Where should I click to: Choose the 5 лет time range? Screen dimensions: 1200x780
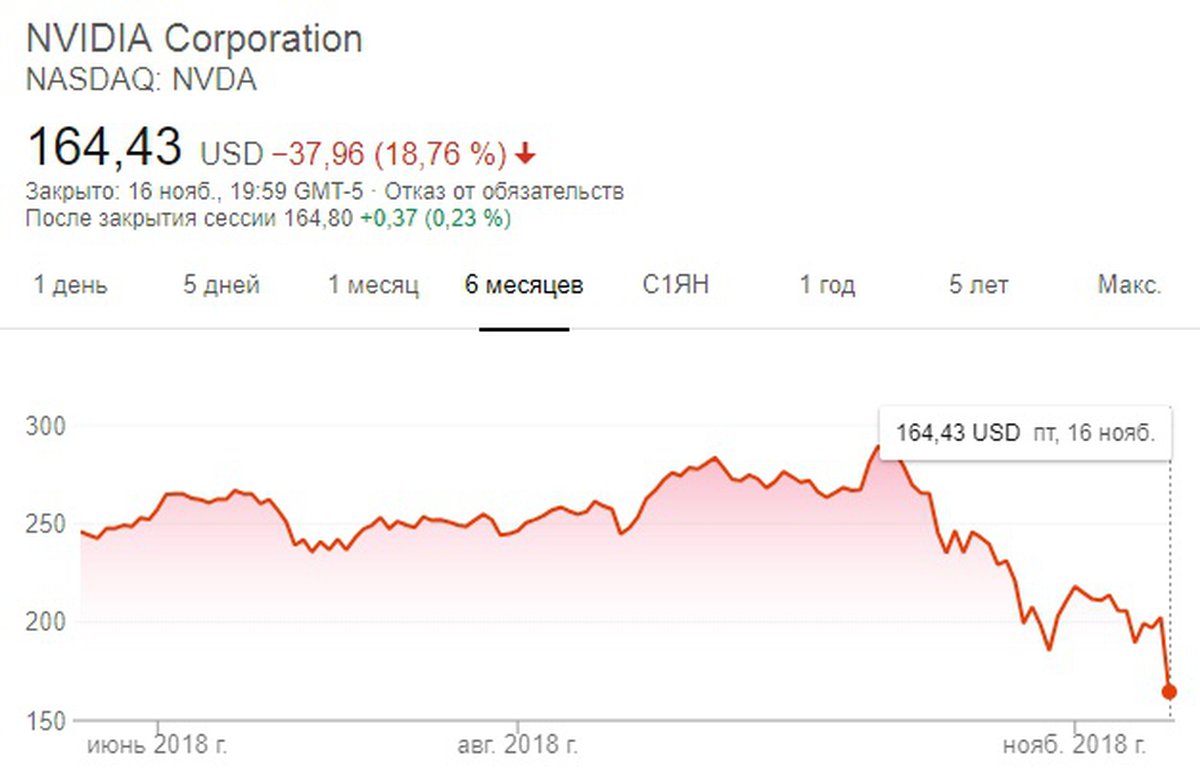tap(979, 285)
